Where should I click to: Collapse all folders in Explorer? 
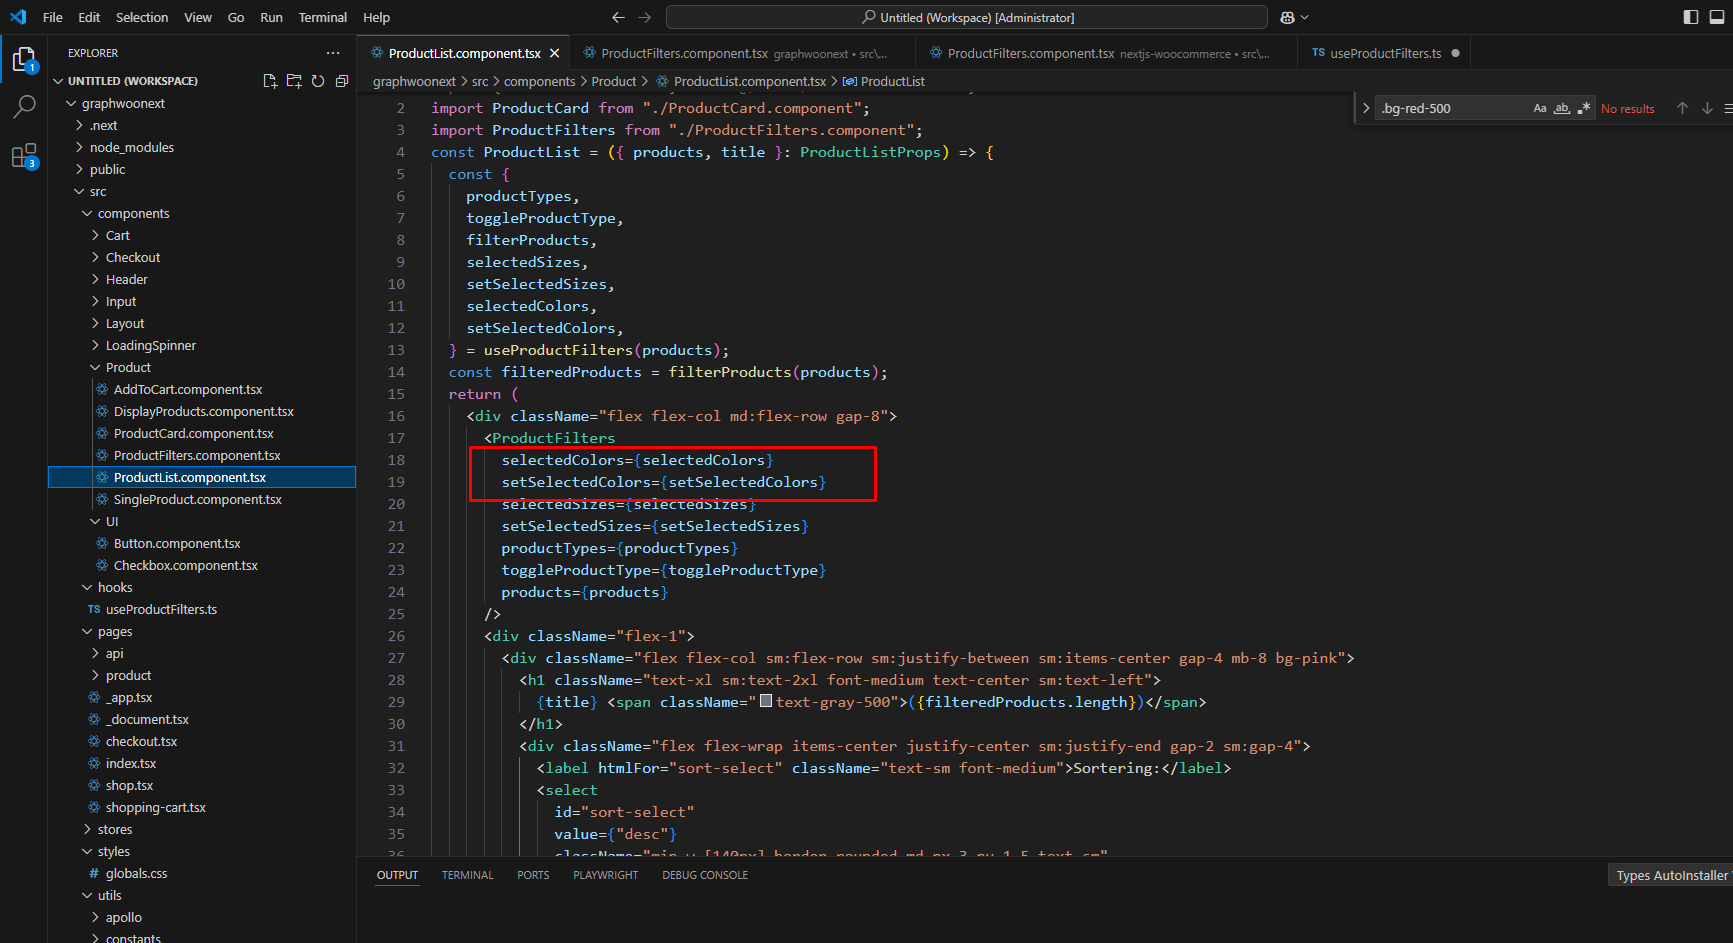342,81
